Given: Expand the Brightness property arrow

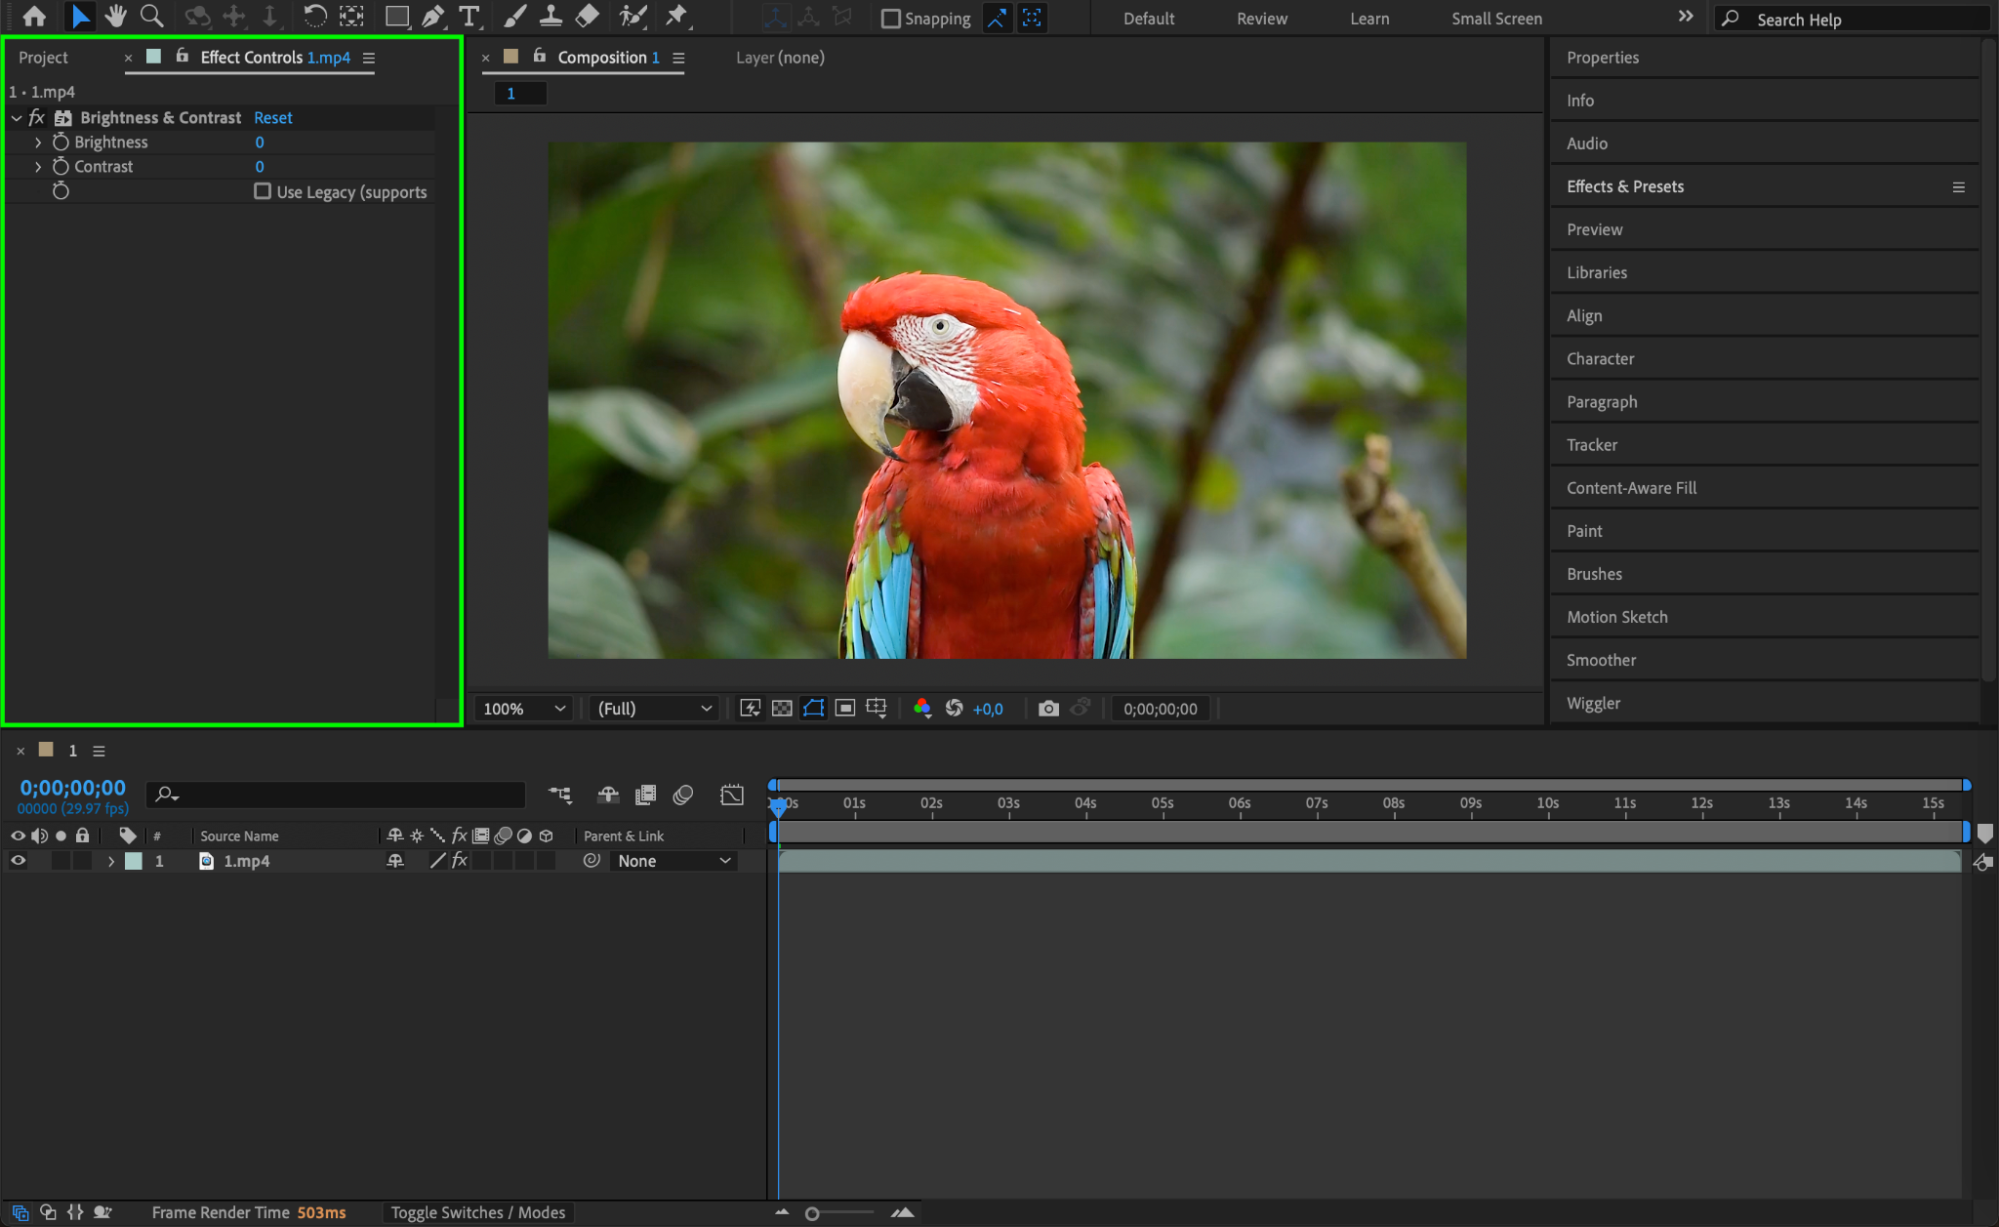Looking at the screenshot, I should pyautogui.click(x=38, y=142).
